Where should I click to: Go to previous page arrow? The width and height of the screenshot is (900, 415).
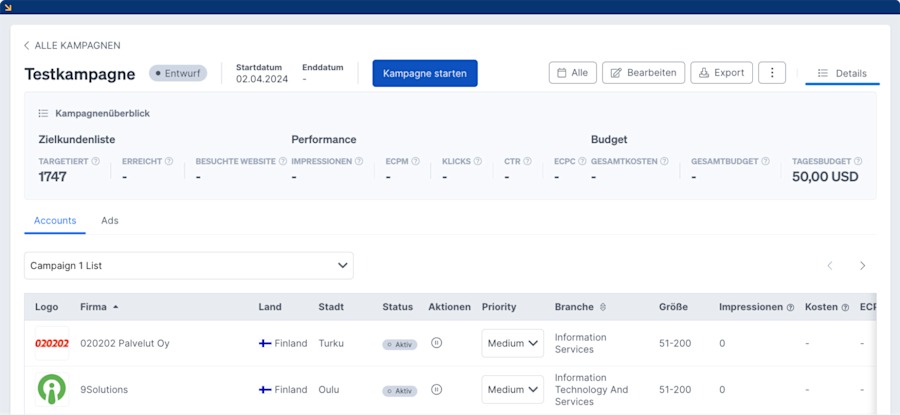point(829,266)
